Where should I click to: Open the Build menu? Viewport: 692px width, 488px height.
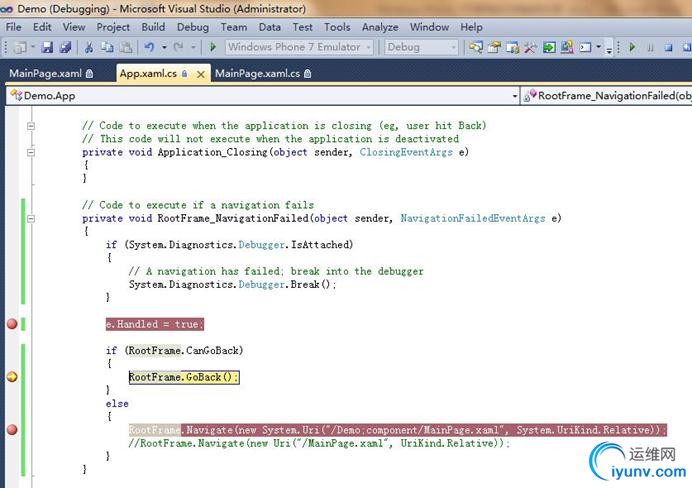pyautogui.click(x=153, y=27)
